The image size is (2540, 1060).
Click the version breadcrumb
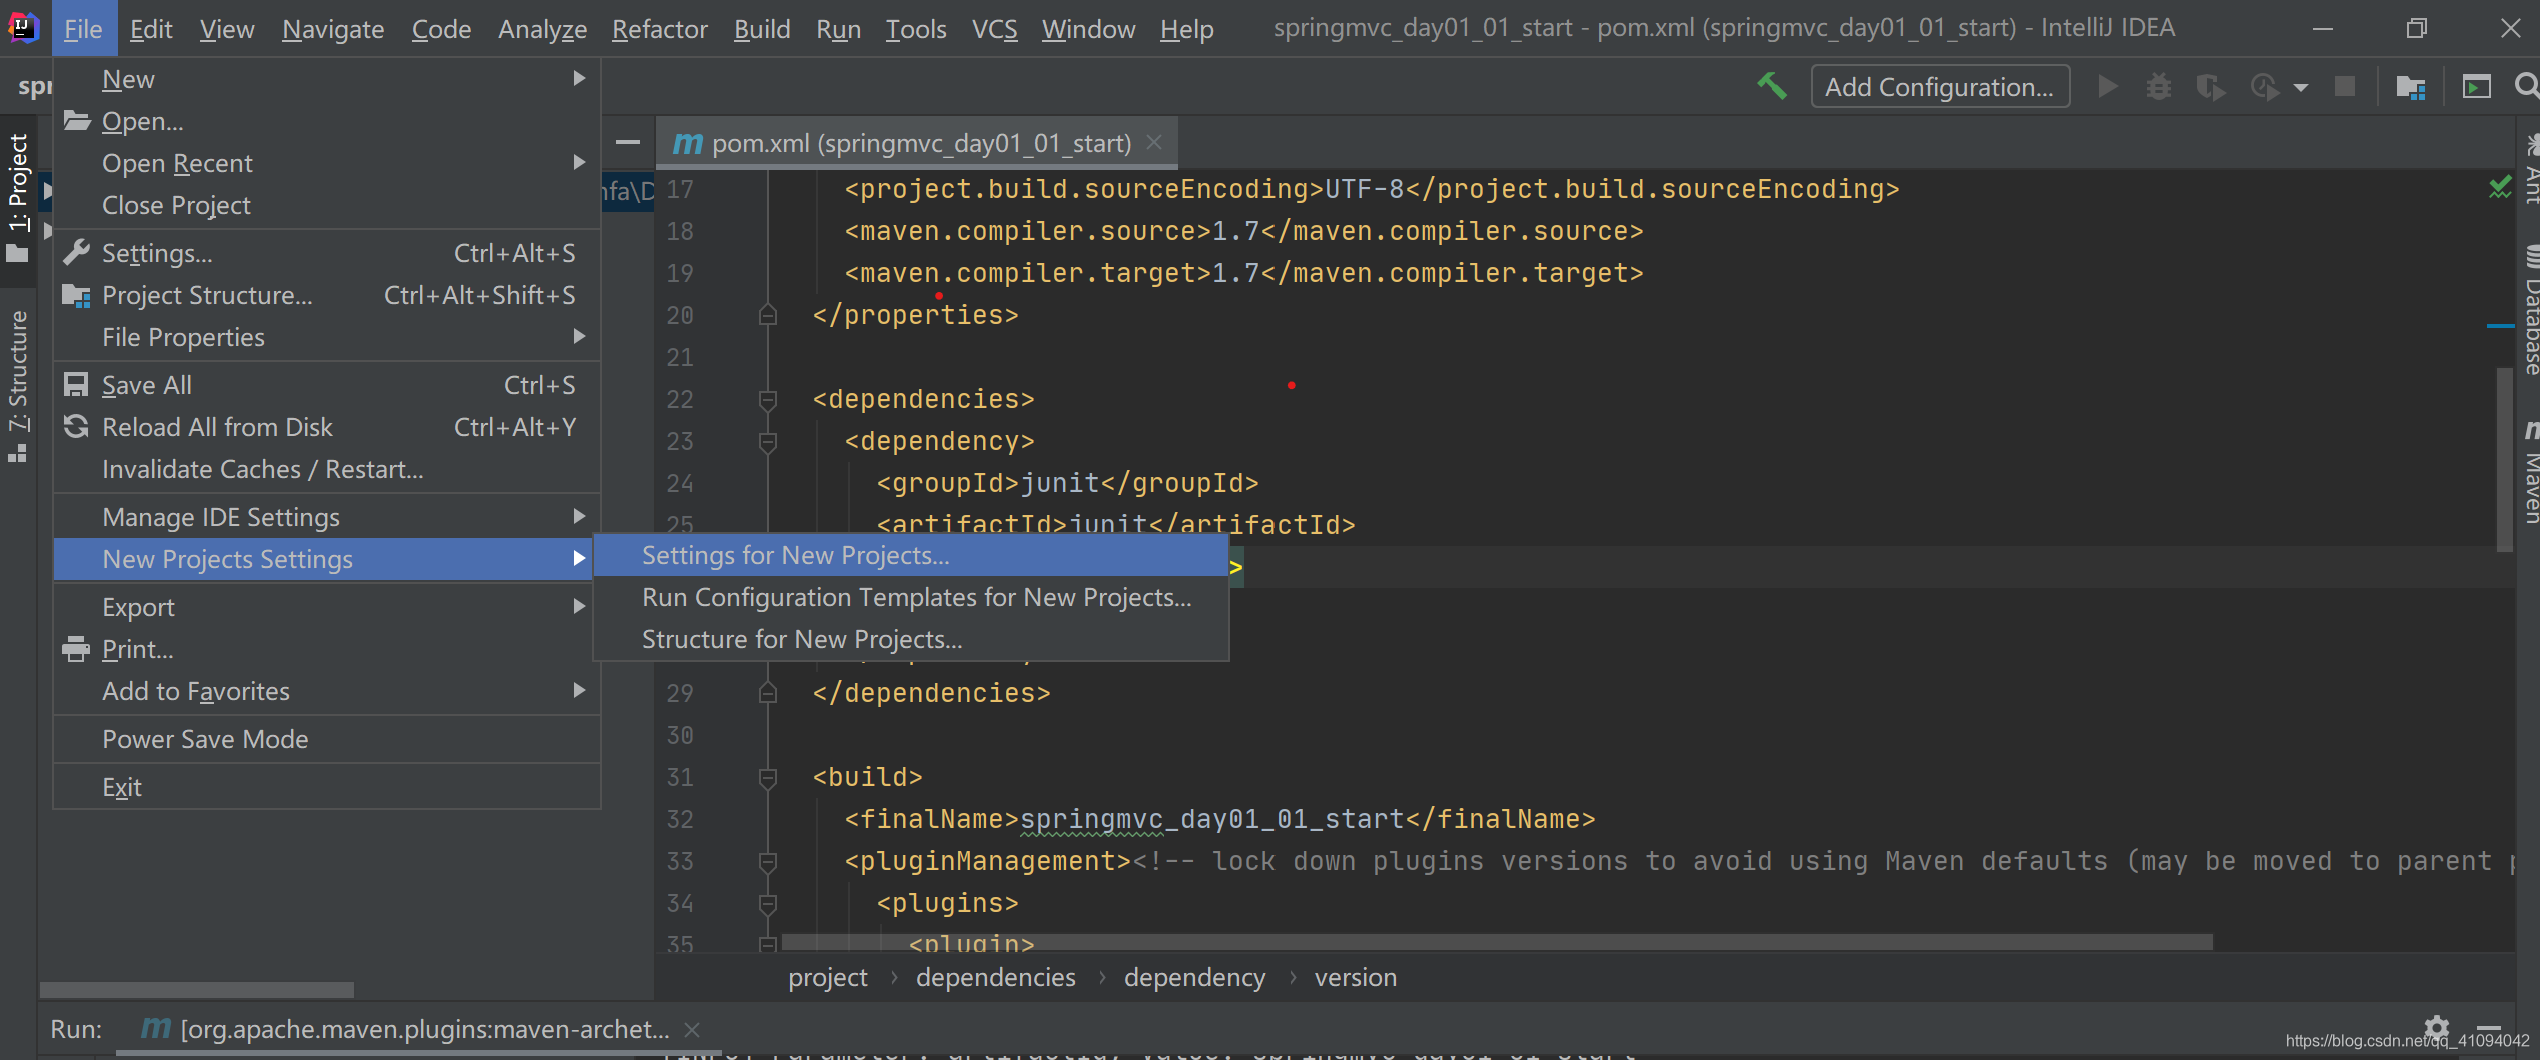1356,977
